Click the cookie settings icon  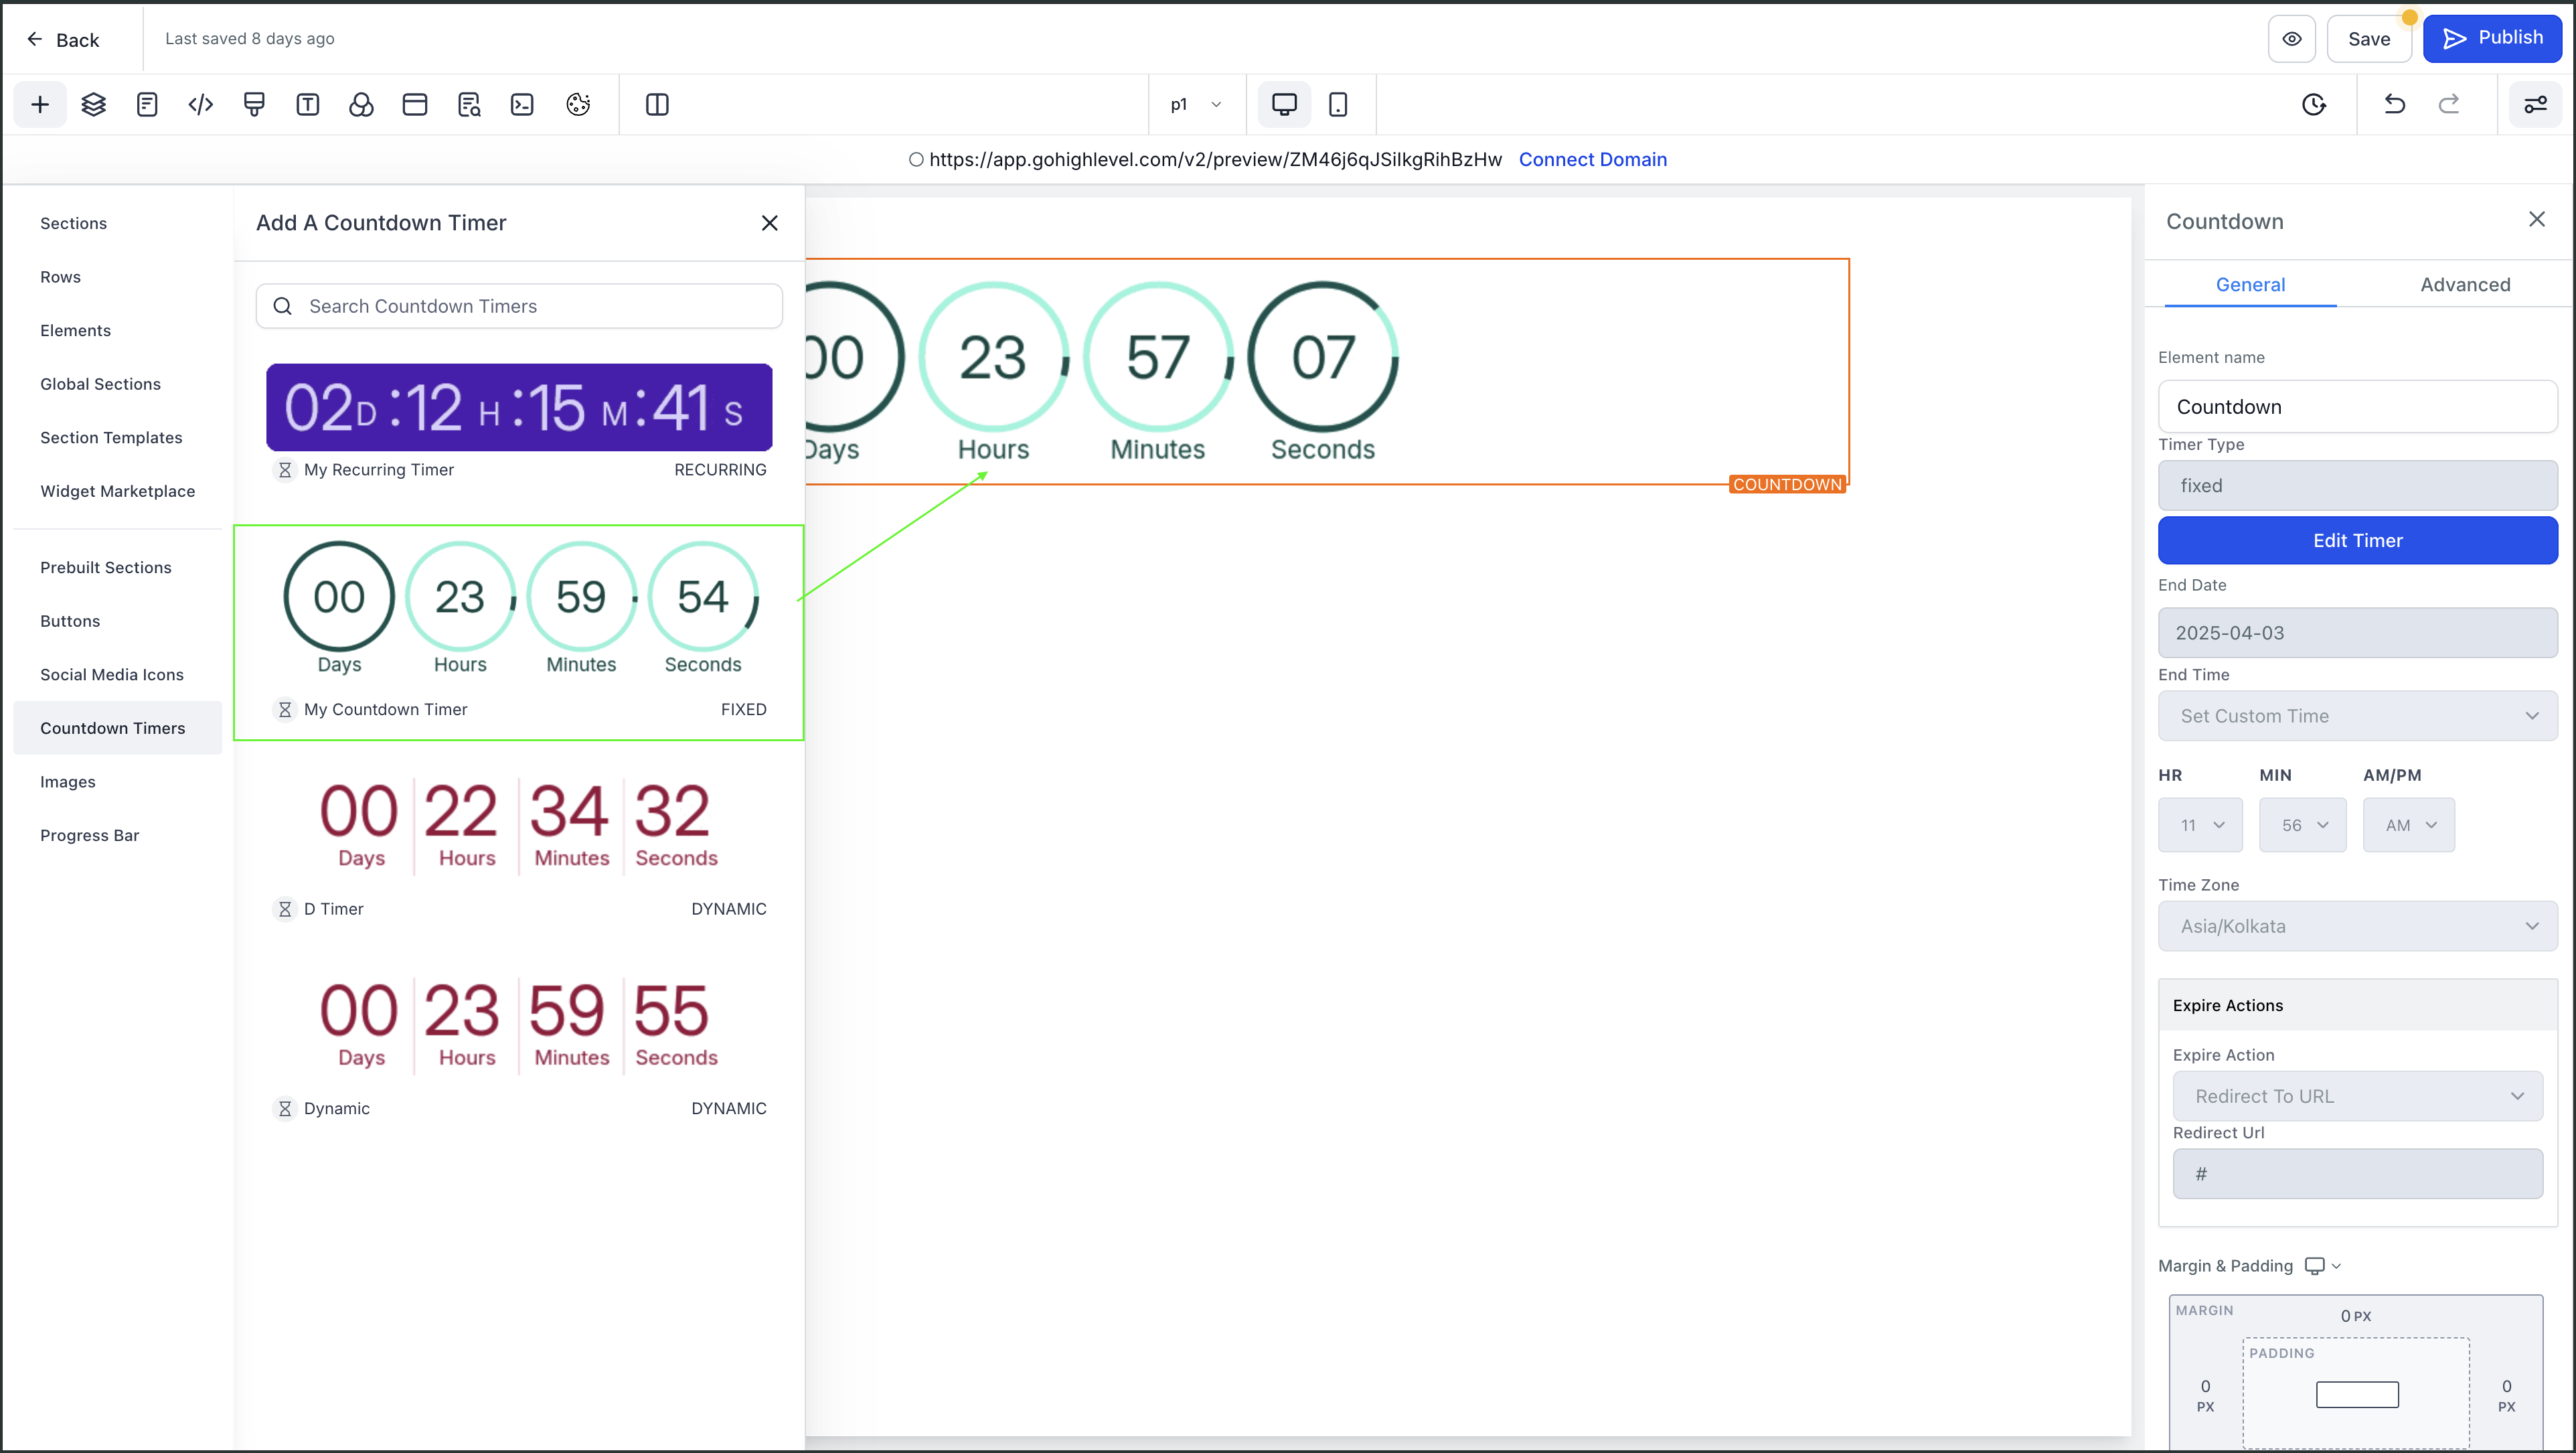coord(577,104)
